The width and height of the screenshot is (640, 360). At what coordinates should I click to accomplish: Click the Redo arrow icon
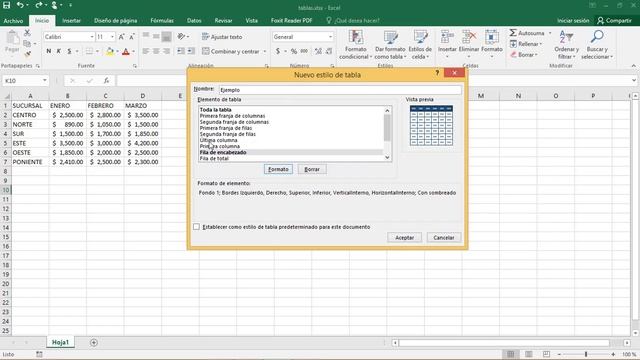tap(39, 5)
